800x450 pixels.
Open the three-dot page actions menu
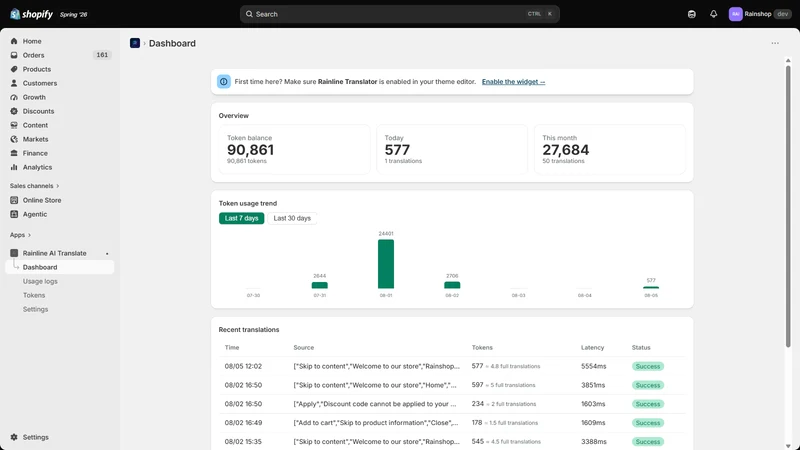click(x=775, y=43)
